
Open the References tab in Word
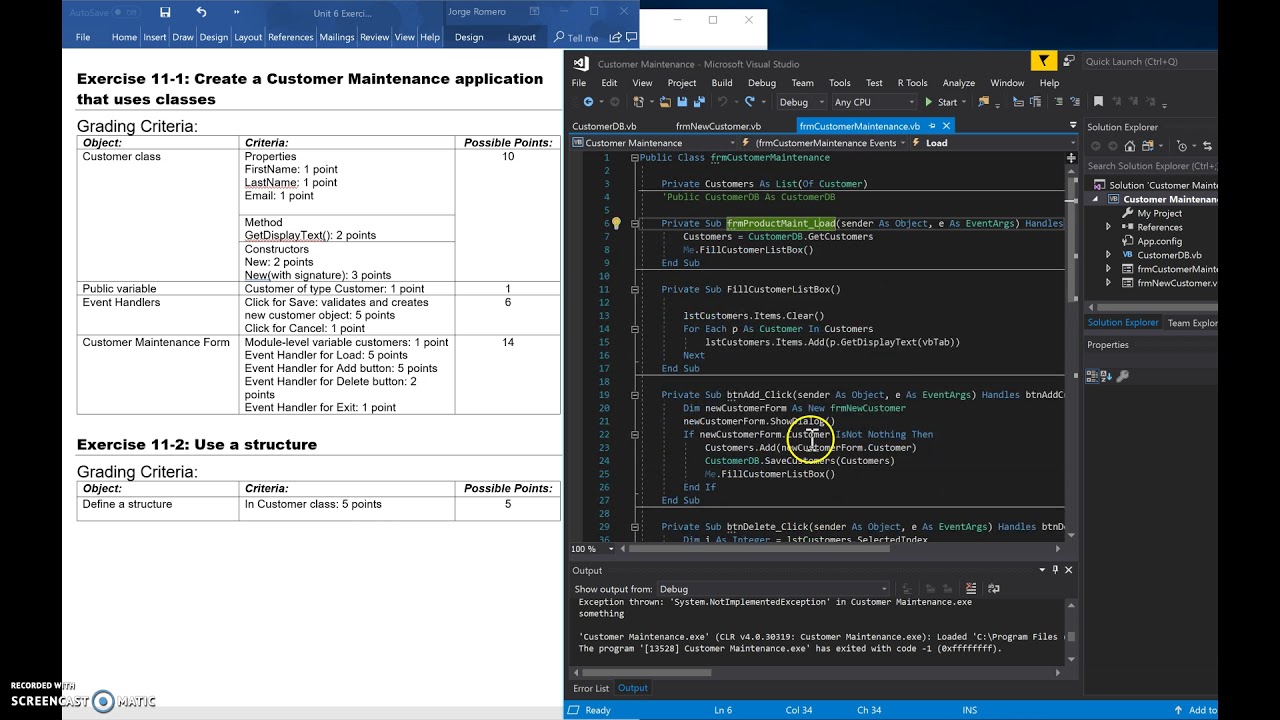(291, 37)
